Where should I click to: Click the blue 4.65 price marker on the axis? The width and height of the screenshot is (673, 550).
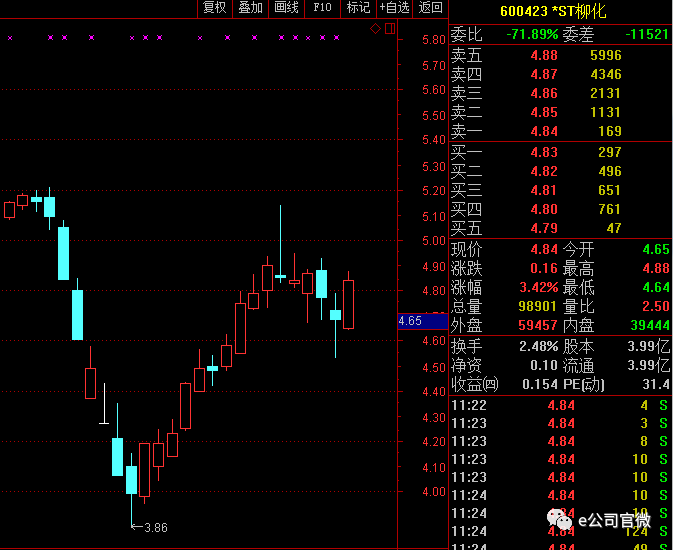(410, 321)
